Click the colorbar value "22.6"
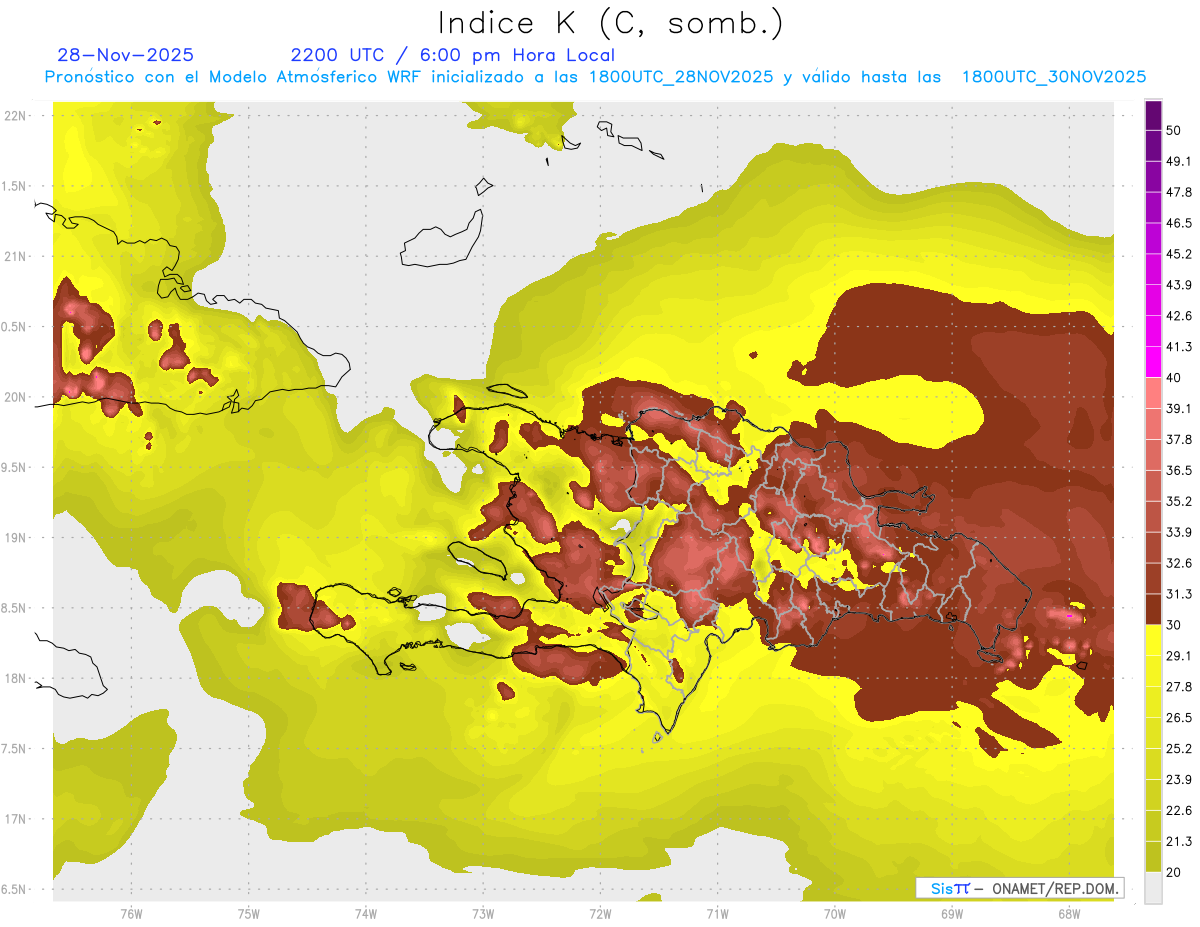1200x927 pixels. 1179,810
